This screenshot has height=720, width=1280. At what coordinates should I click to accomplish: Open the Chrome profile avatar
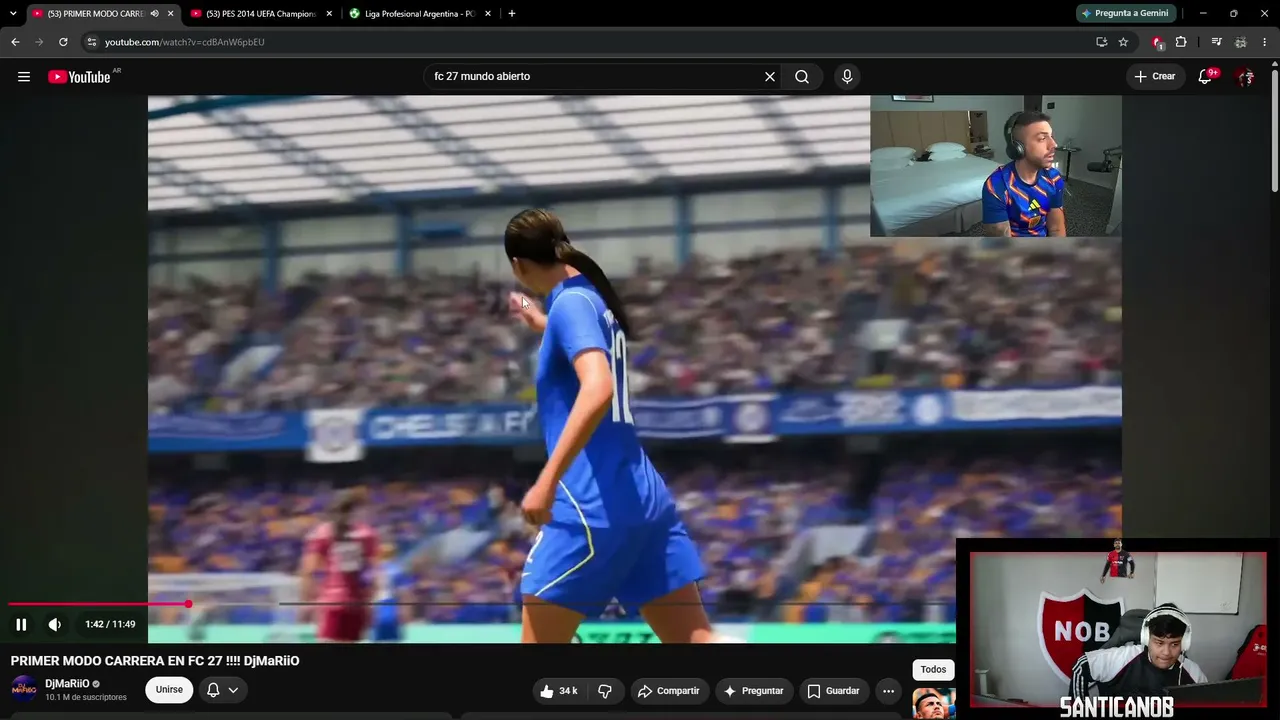[x=1241, y=42]
